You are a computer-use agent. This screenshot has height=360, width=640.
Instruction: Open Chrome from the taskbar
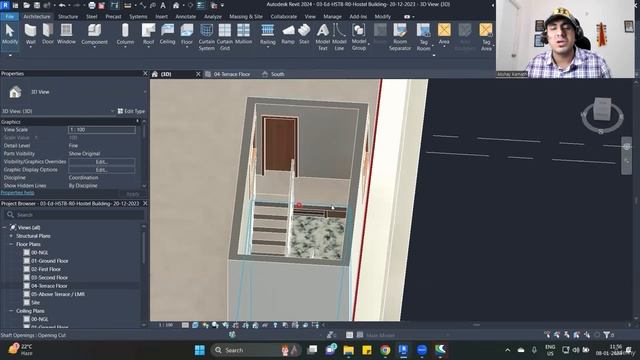point(385,350)
